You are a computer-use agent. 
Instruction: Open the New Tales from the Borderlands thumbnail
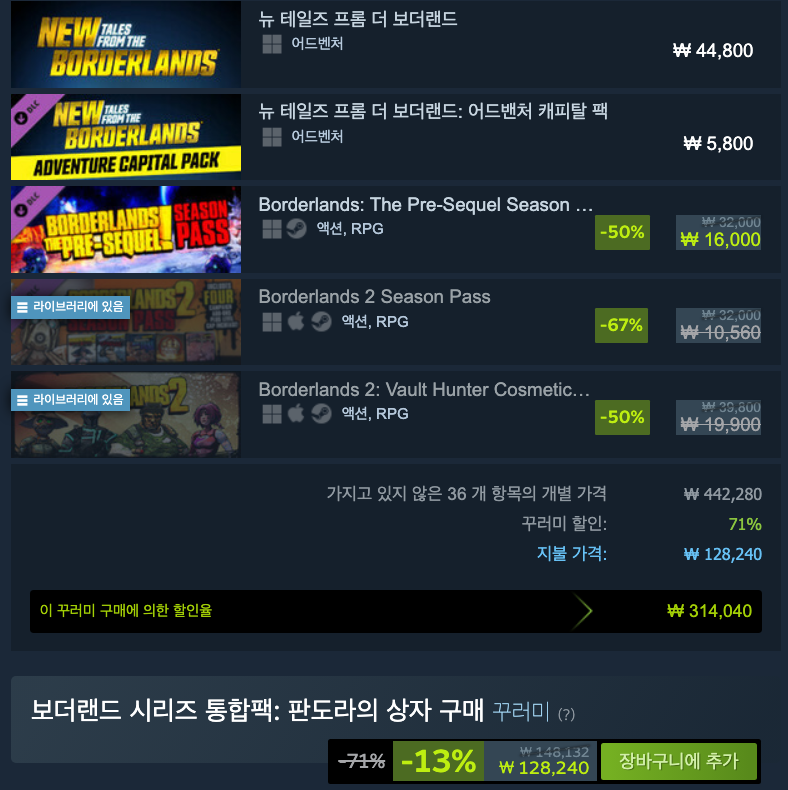[126, 44]
